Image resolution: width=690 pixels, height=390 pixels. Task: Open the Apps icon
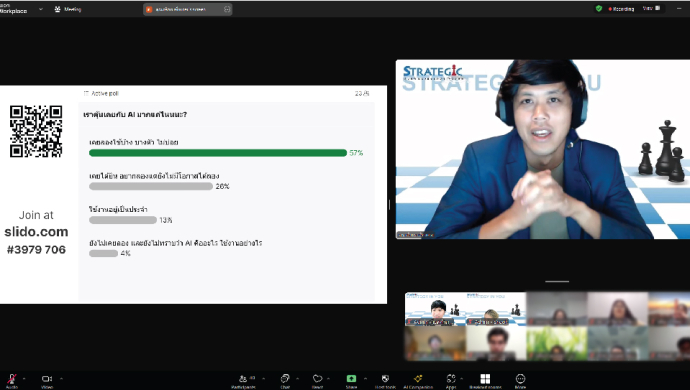coord(451,379)
